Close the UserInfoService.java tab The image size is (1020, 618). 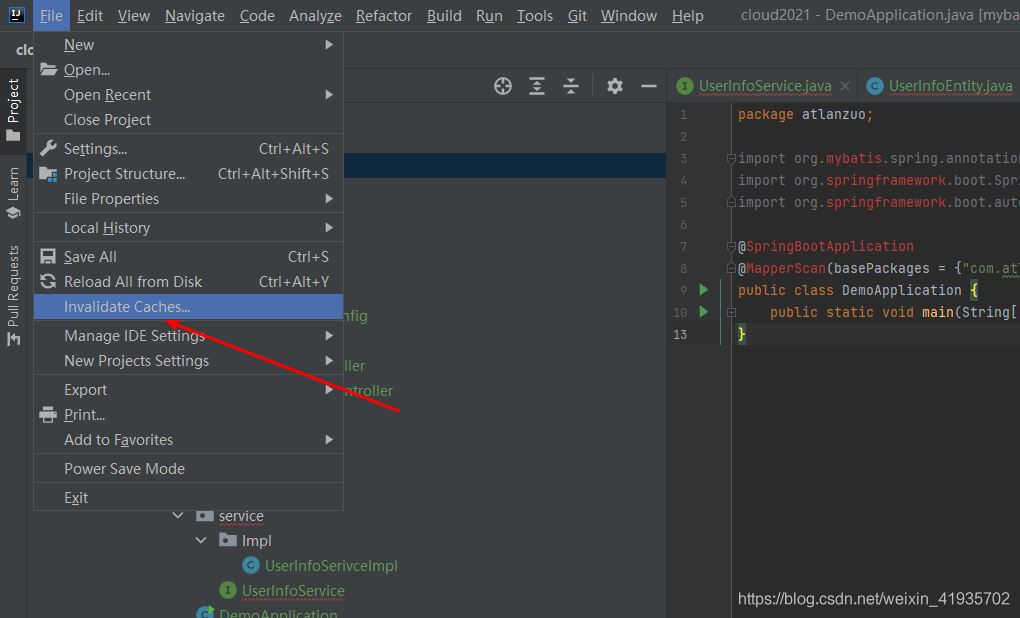[x=845, y=86]
